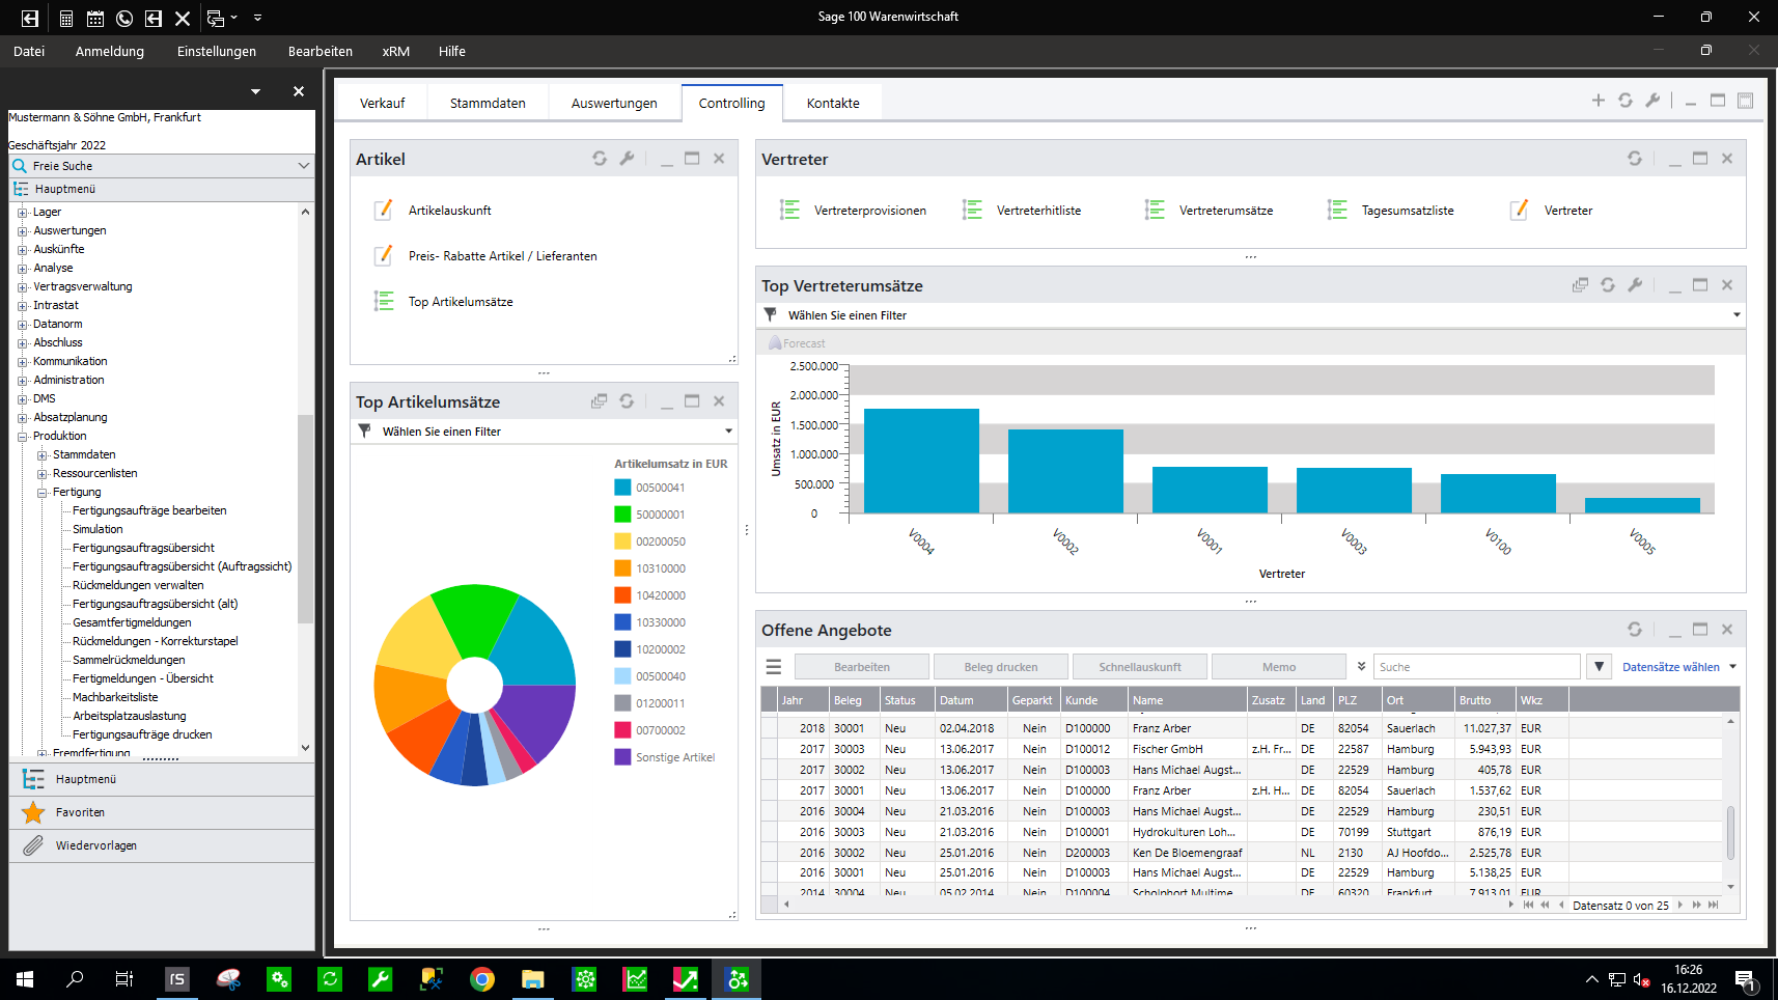Viewport: 1778px width, 1000px height.
Task: Click the Beleg drucken button
Action: click(x=1000, y=667)
